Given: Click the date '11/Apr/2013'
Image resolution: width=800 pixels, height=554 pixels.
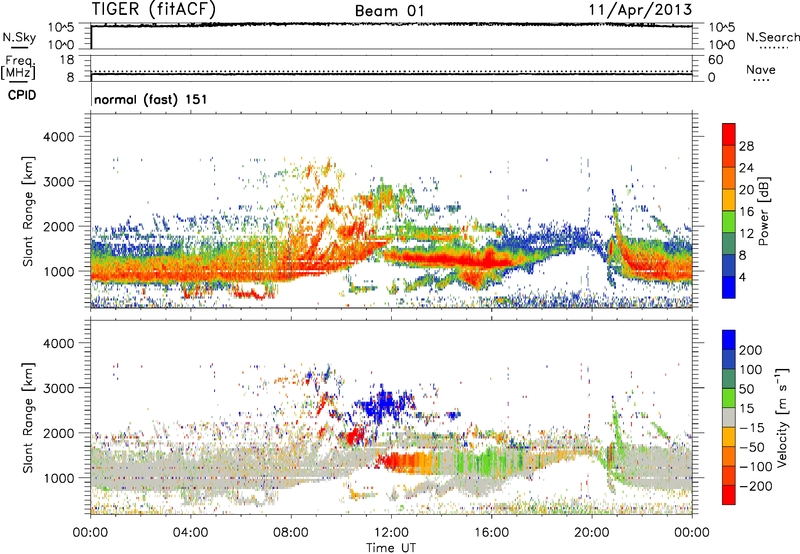Looking at the screenshot, I should point(640,10).
